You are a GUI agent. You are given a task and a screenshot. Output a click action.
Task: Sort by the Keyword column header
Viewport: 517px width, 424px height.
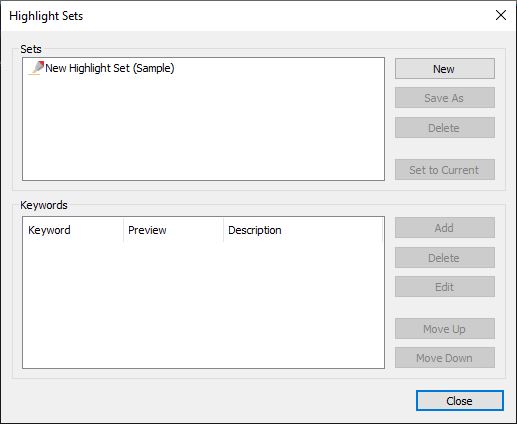(73, 230)
